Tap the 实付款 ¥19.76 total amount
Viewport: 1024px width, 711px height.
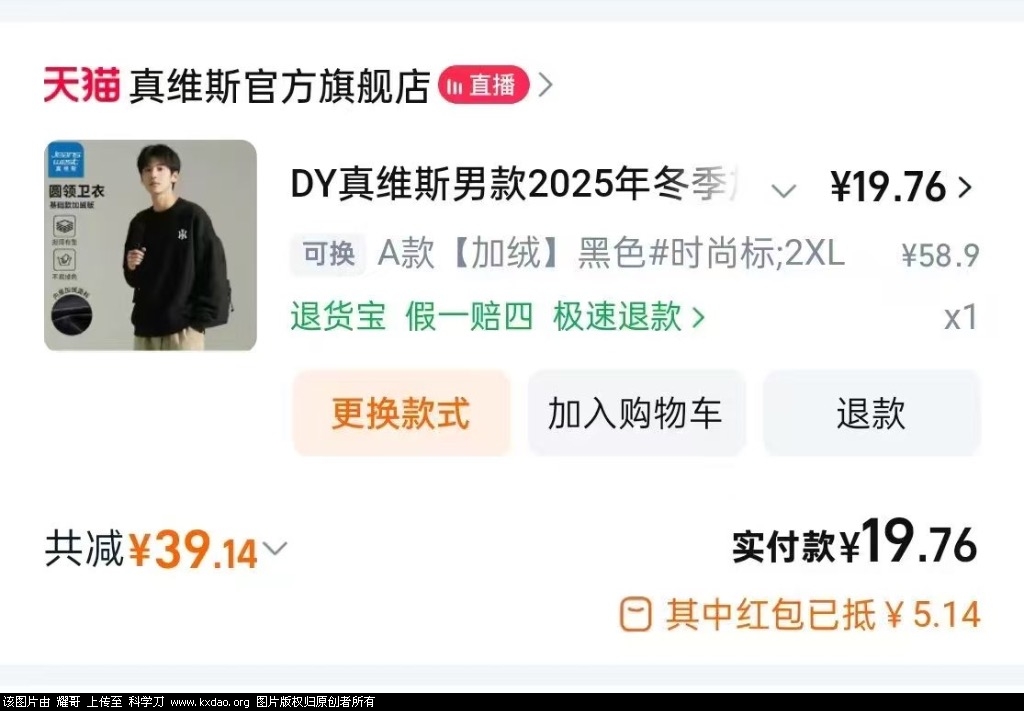(x=854, y=543)
